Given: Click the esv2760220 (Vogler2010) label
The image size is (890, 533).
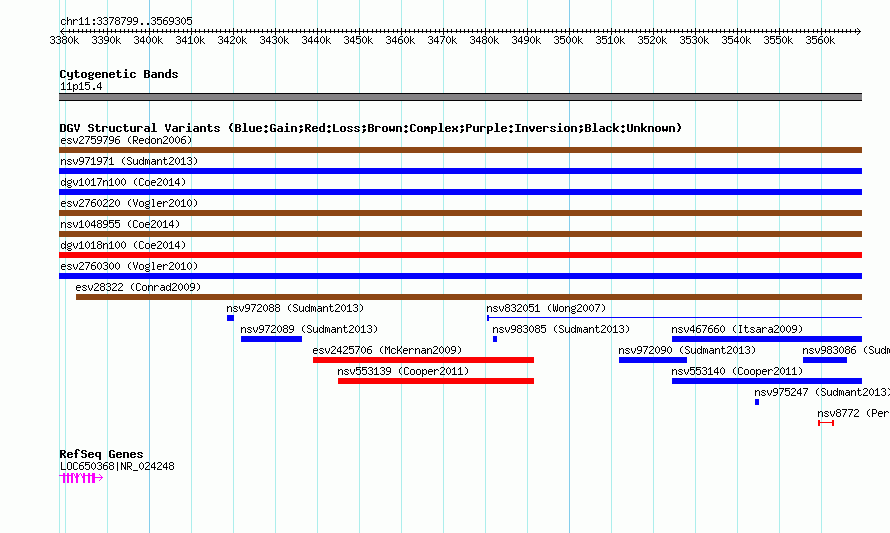Looking at the screenshot, I should coord(129,203).
